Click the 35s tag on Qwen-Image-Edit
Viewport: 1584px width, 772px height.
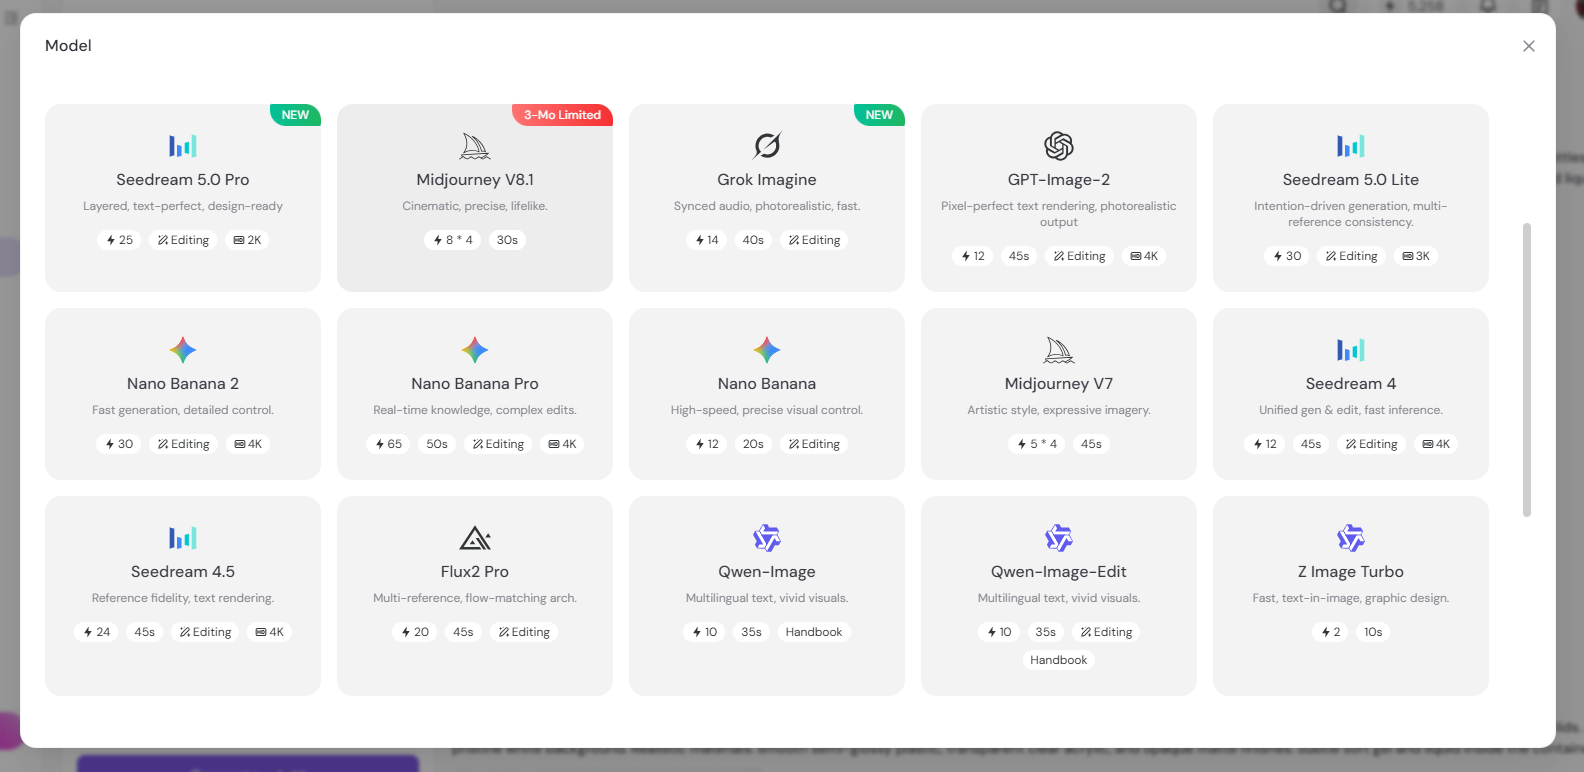coord(1045,632)
